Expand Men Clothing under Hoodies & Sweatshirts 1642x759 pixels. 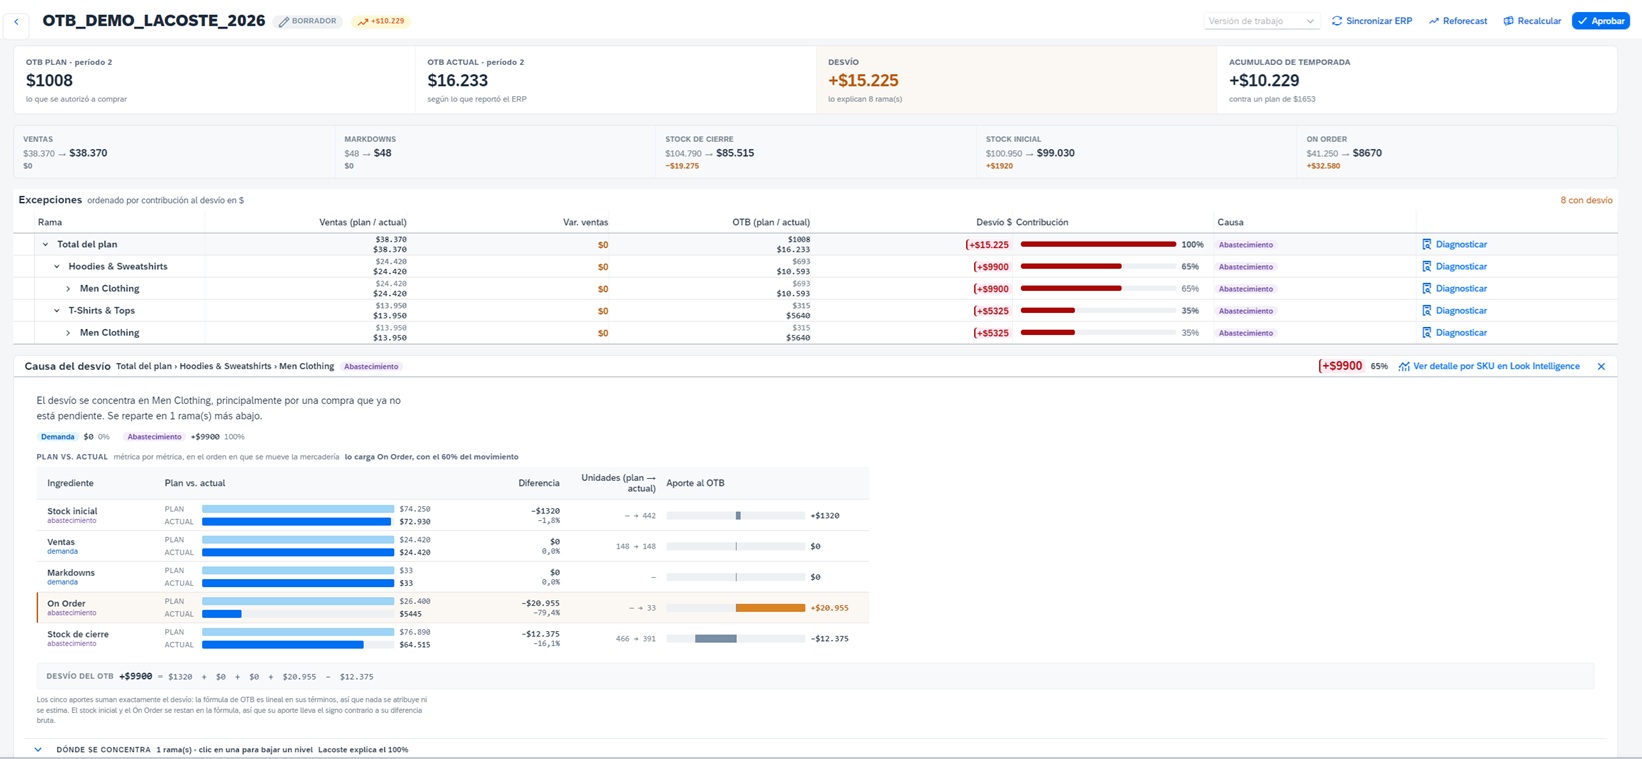[x=68, y=288]
